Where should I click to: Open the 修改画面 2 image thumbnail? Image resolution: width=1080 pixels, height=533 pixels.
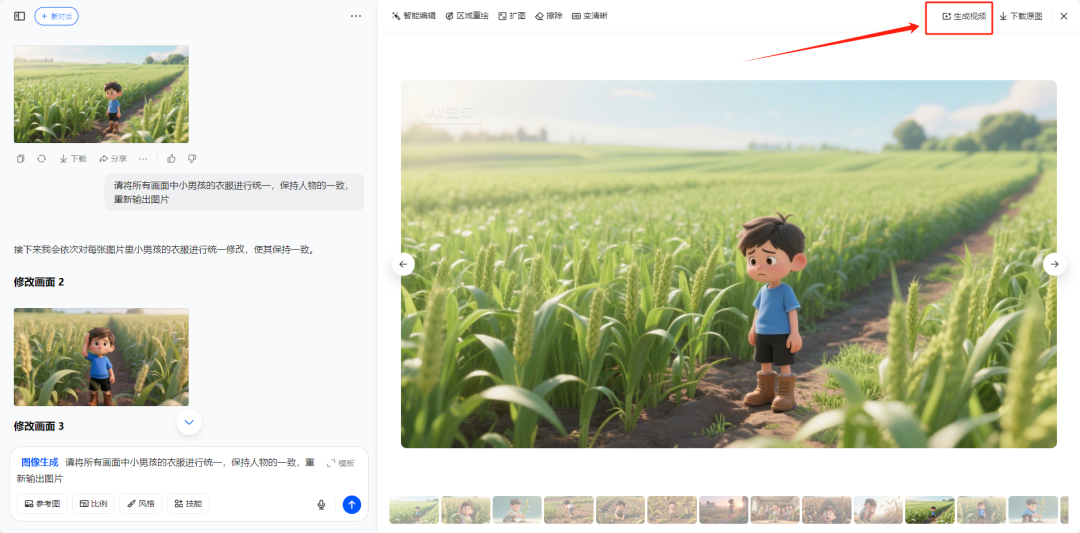101,357
